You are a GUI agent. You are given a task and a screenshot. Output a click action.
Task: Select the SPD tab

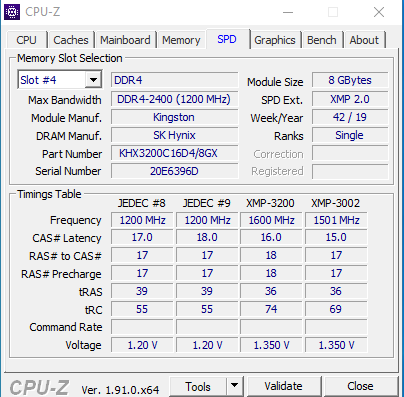pyautogui.click(x=227, y=39)
